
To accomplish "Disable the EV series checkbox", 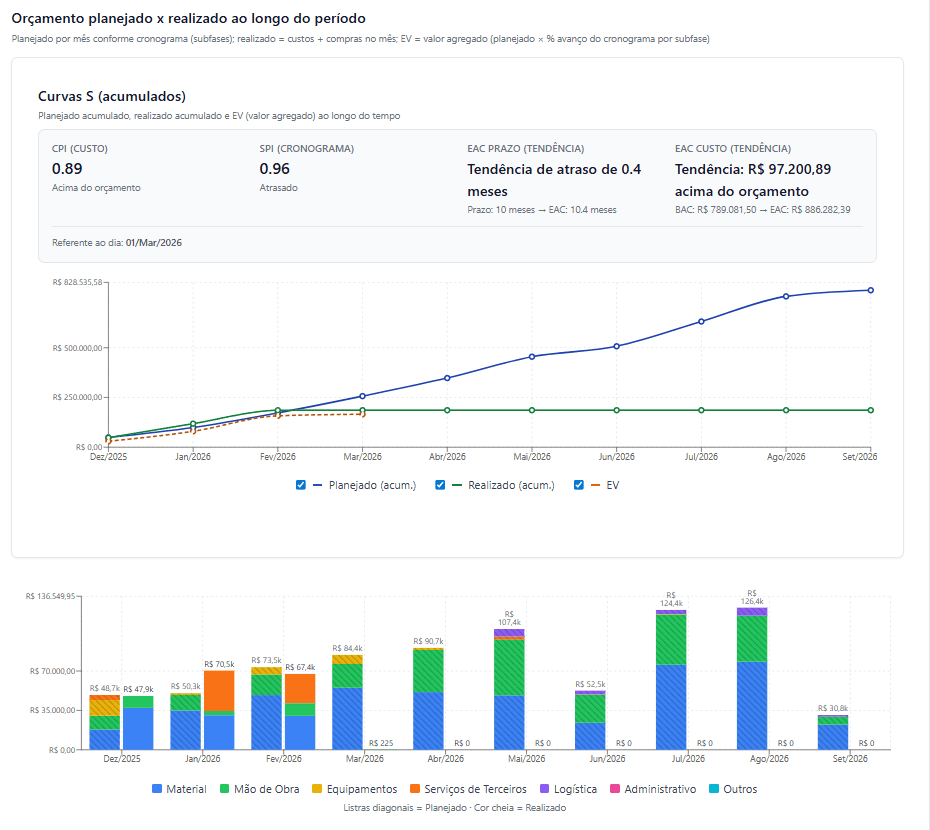I will pos(579,485).
